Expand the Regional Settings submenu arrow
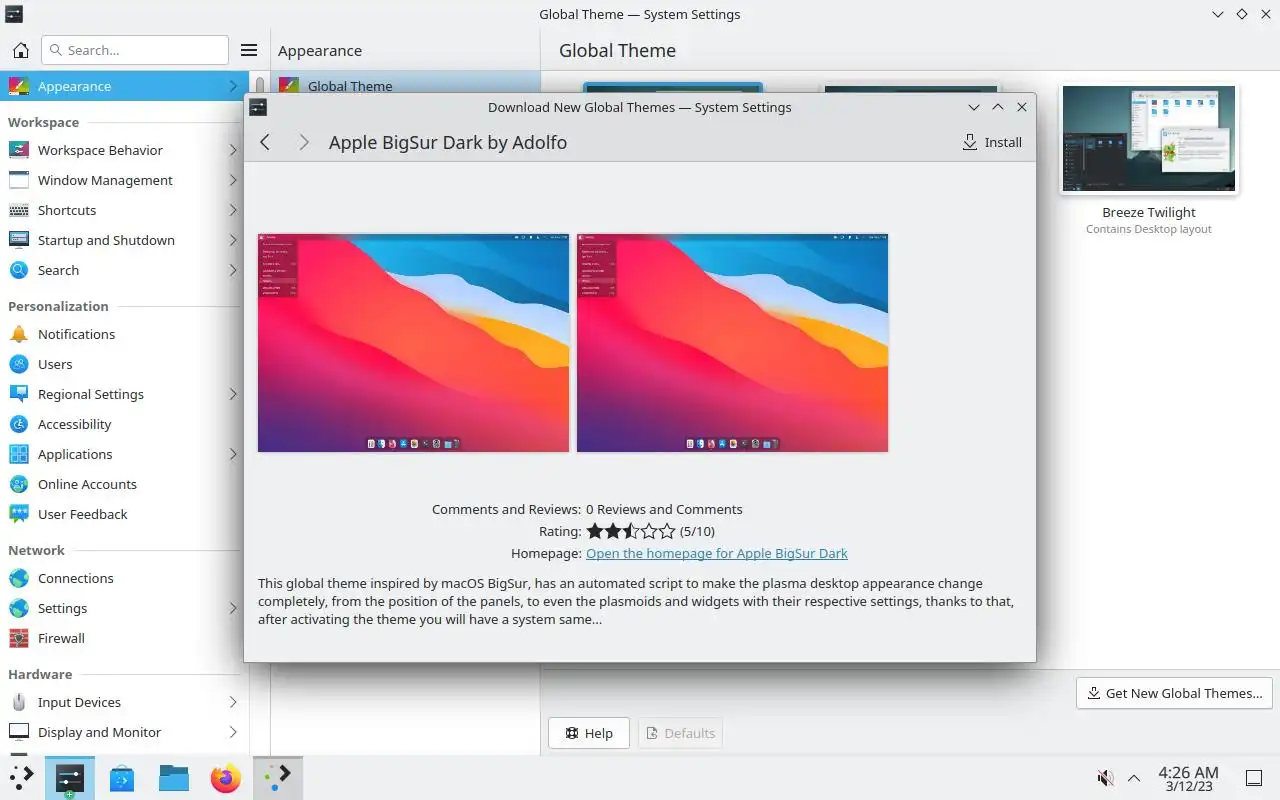This screenshot has height=800, width=1280. (232, 394)
